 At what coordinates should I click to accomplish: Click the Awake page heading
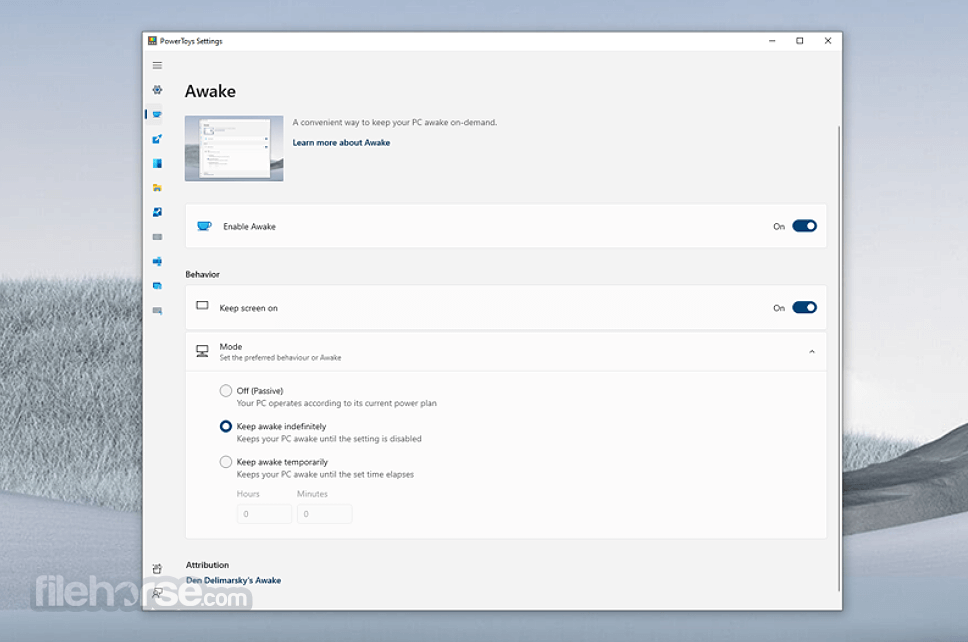[211, 91]
